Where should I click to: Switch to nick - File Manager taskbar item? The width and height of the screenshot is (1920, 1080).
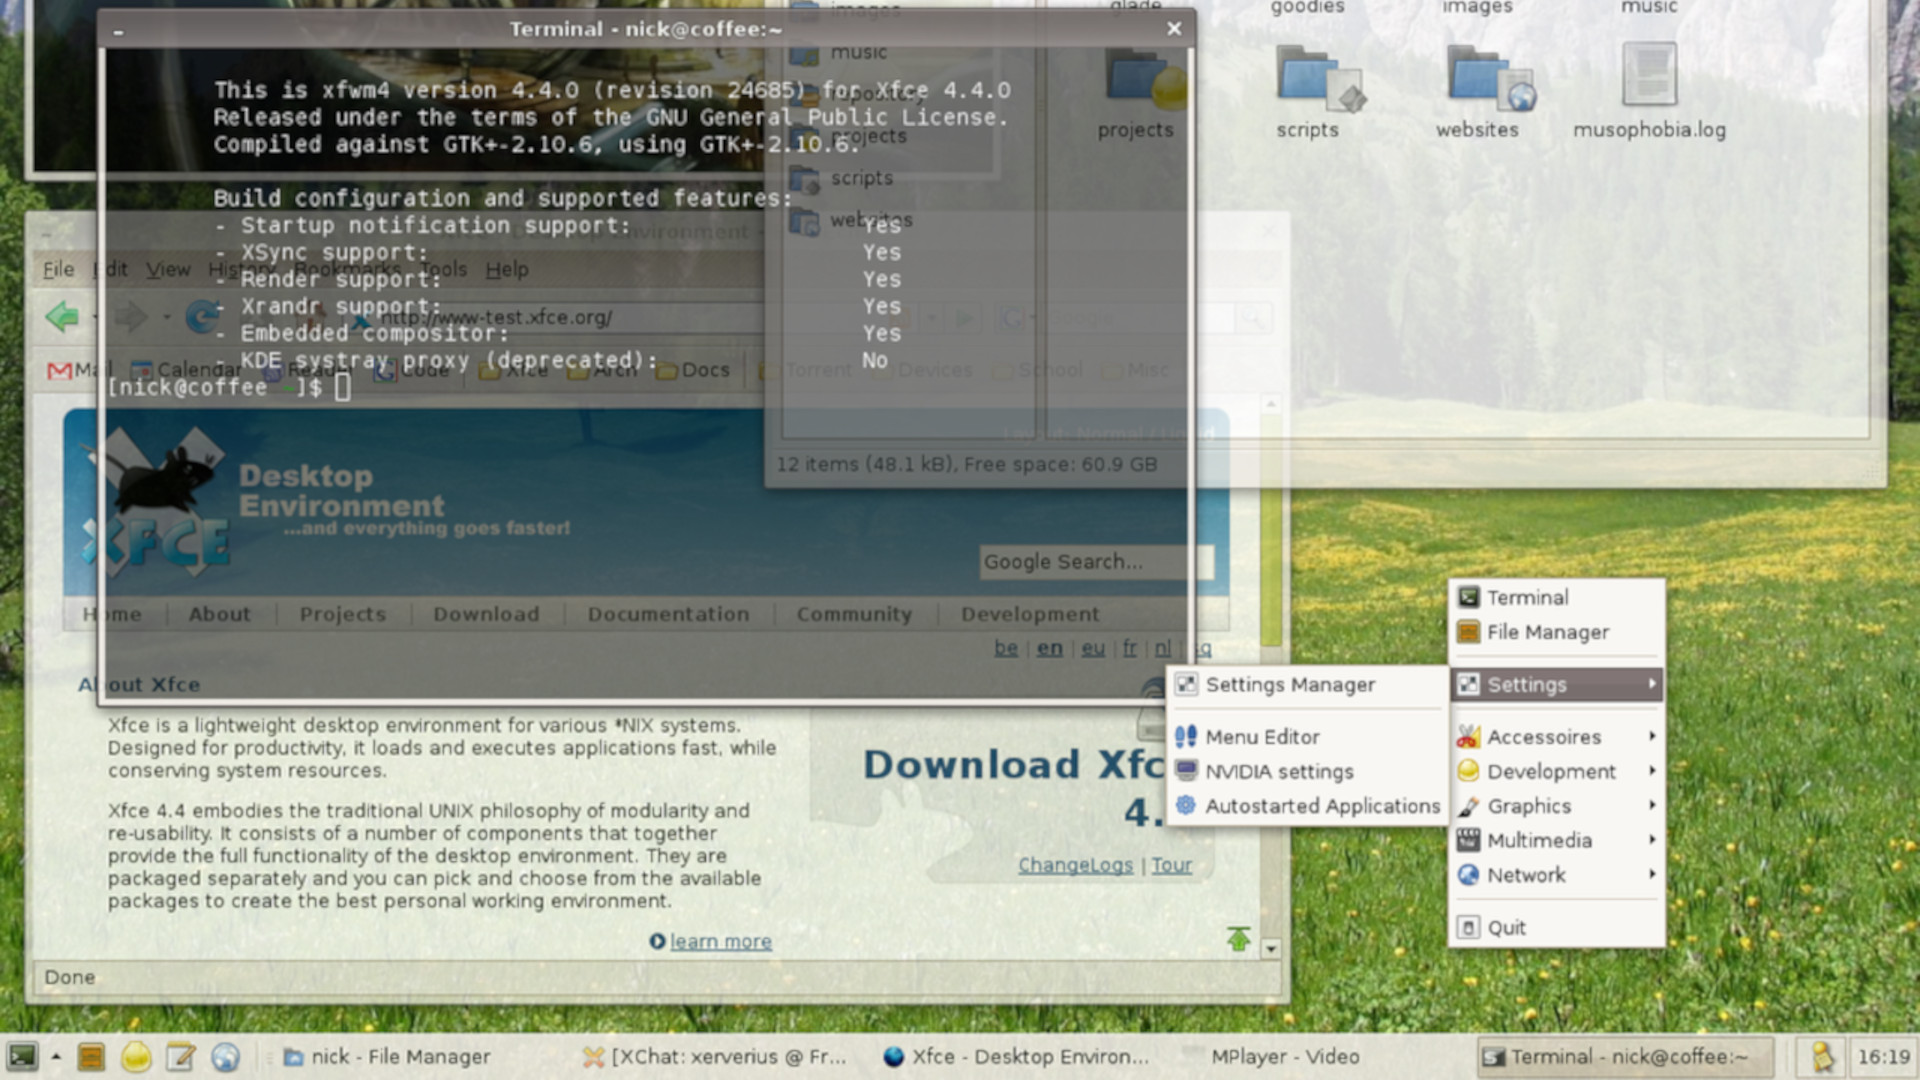[x=387, y=1056]
